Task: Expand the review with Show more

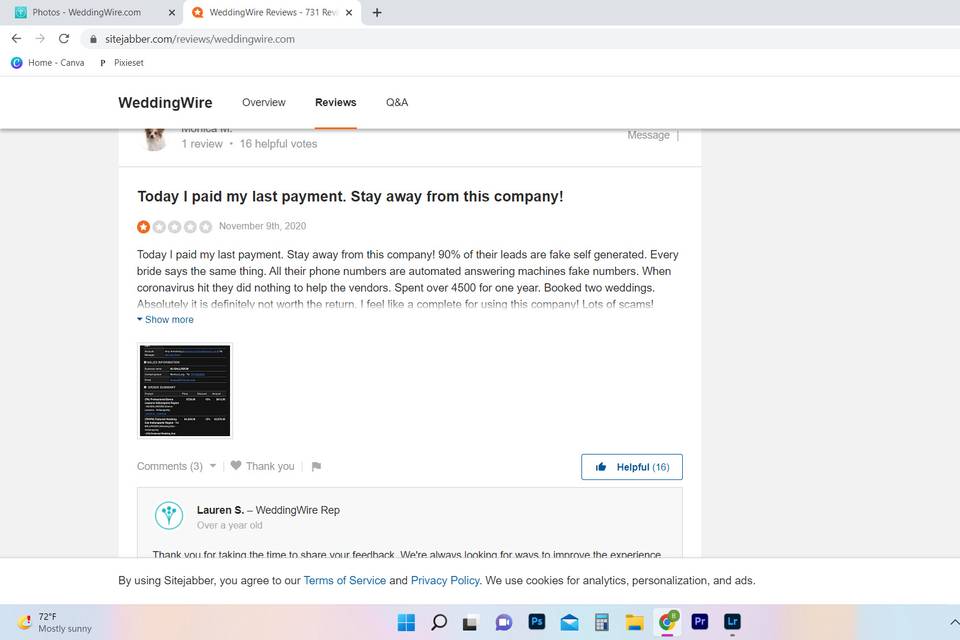Action: (165, 320)
